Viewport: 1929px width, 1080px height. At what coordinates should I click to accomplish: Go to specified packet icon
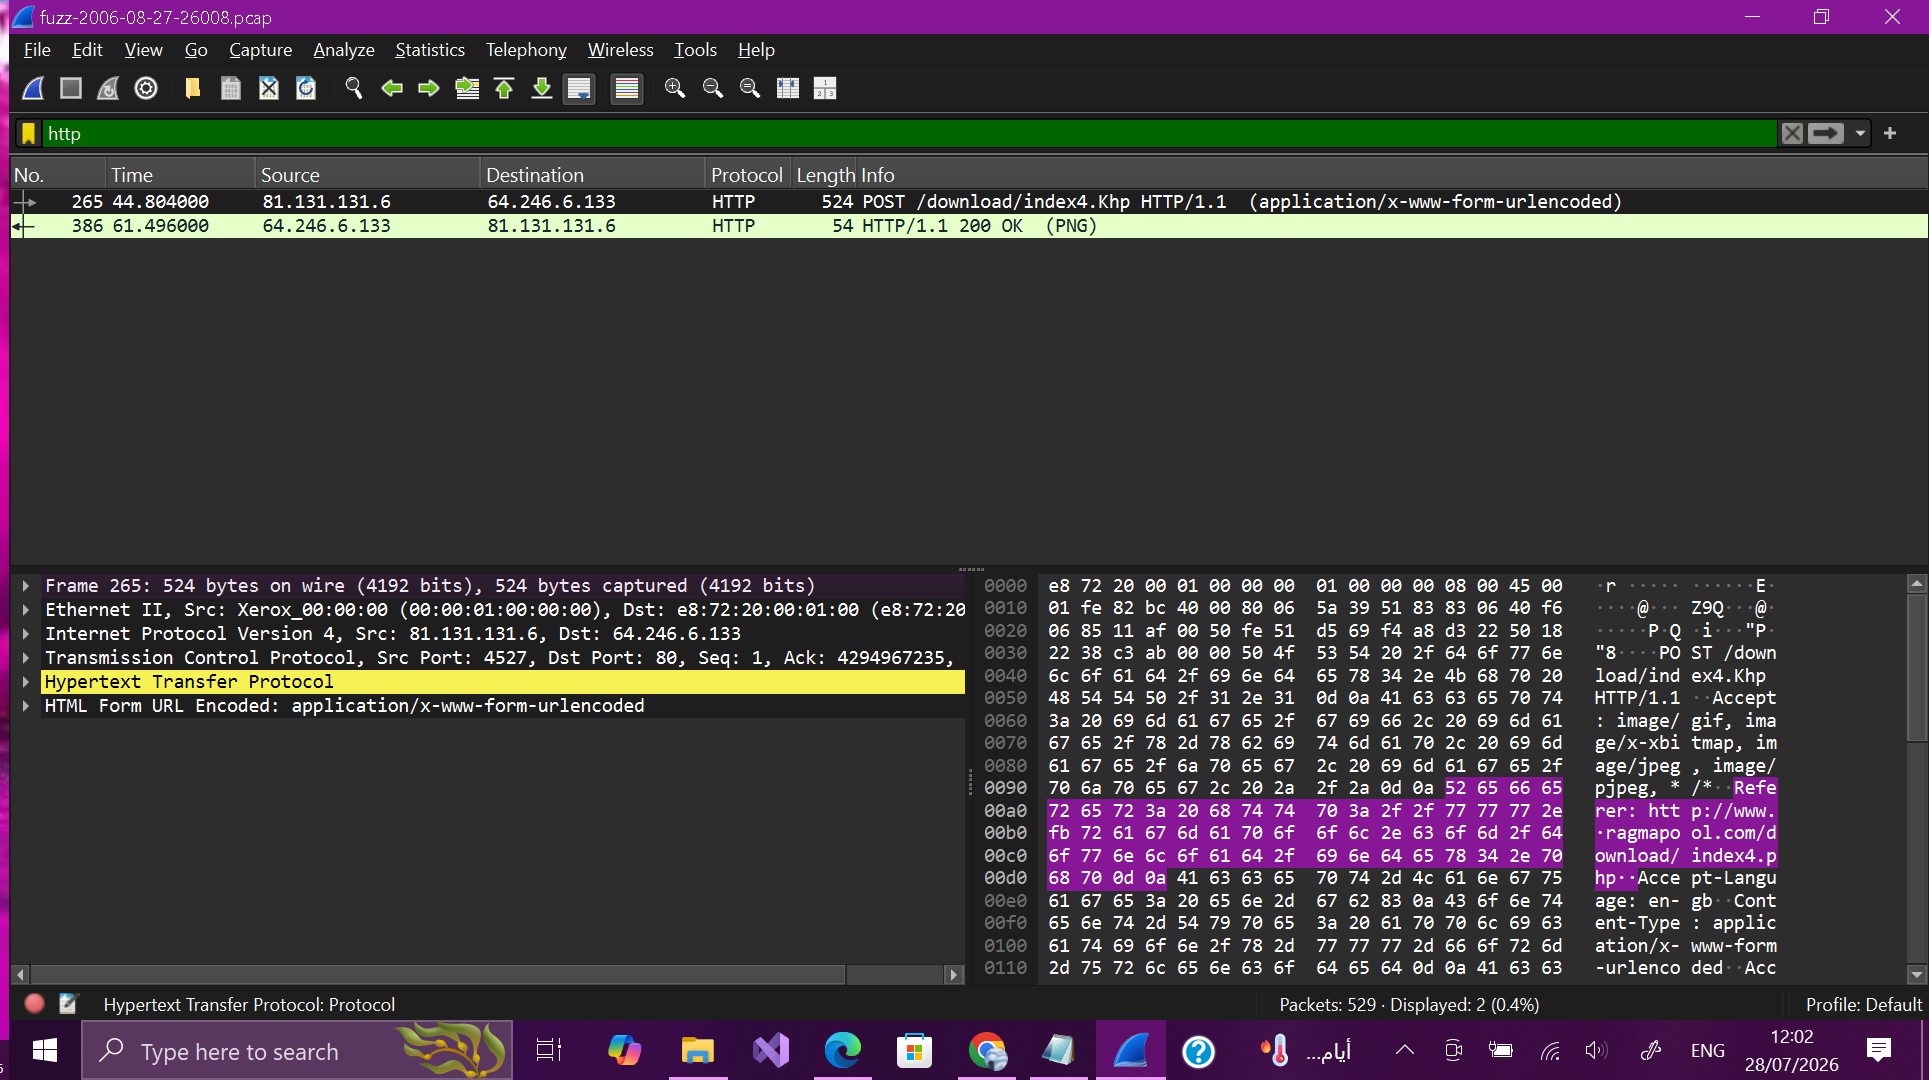(x=466, y=88)
